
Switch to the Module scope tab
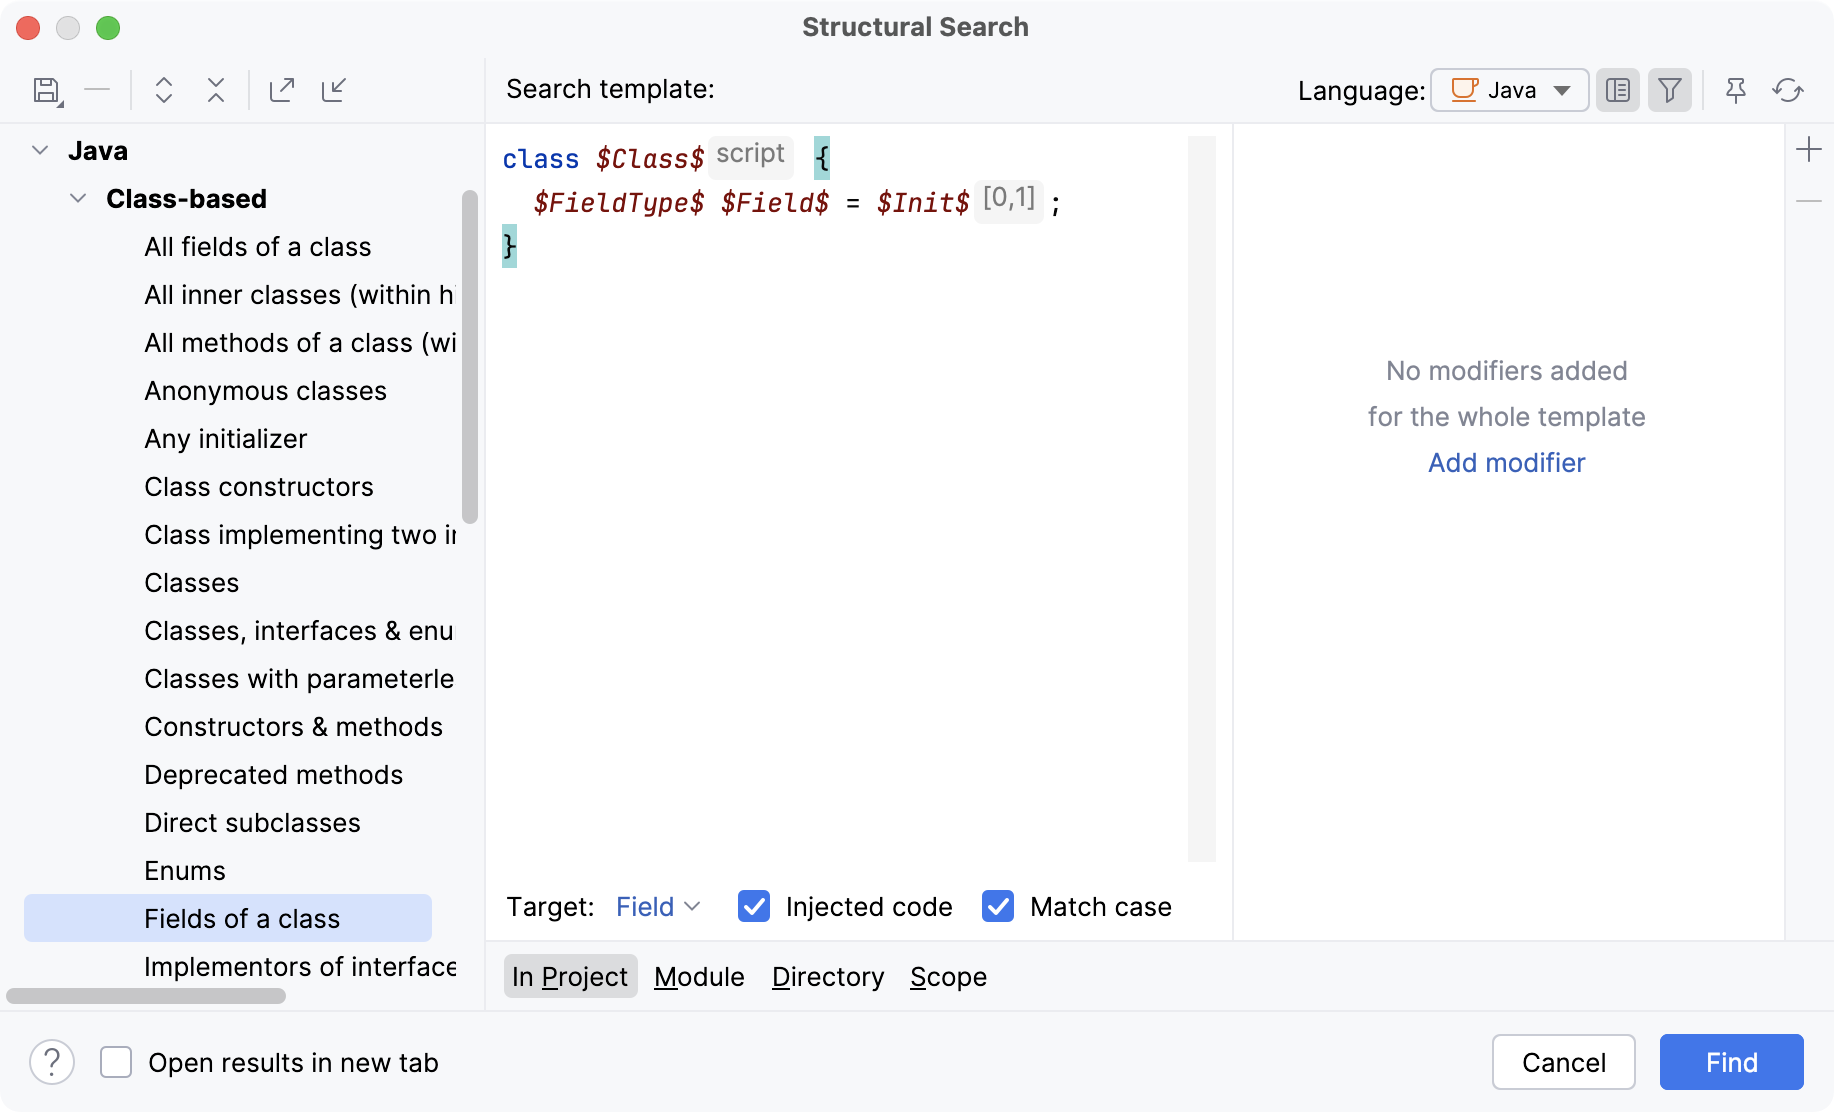click(698, 976)
